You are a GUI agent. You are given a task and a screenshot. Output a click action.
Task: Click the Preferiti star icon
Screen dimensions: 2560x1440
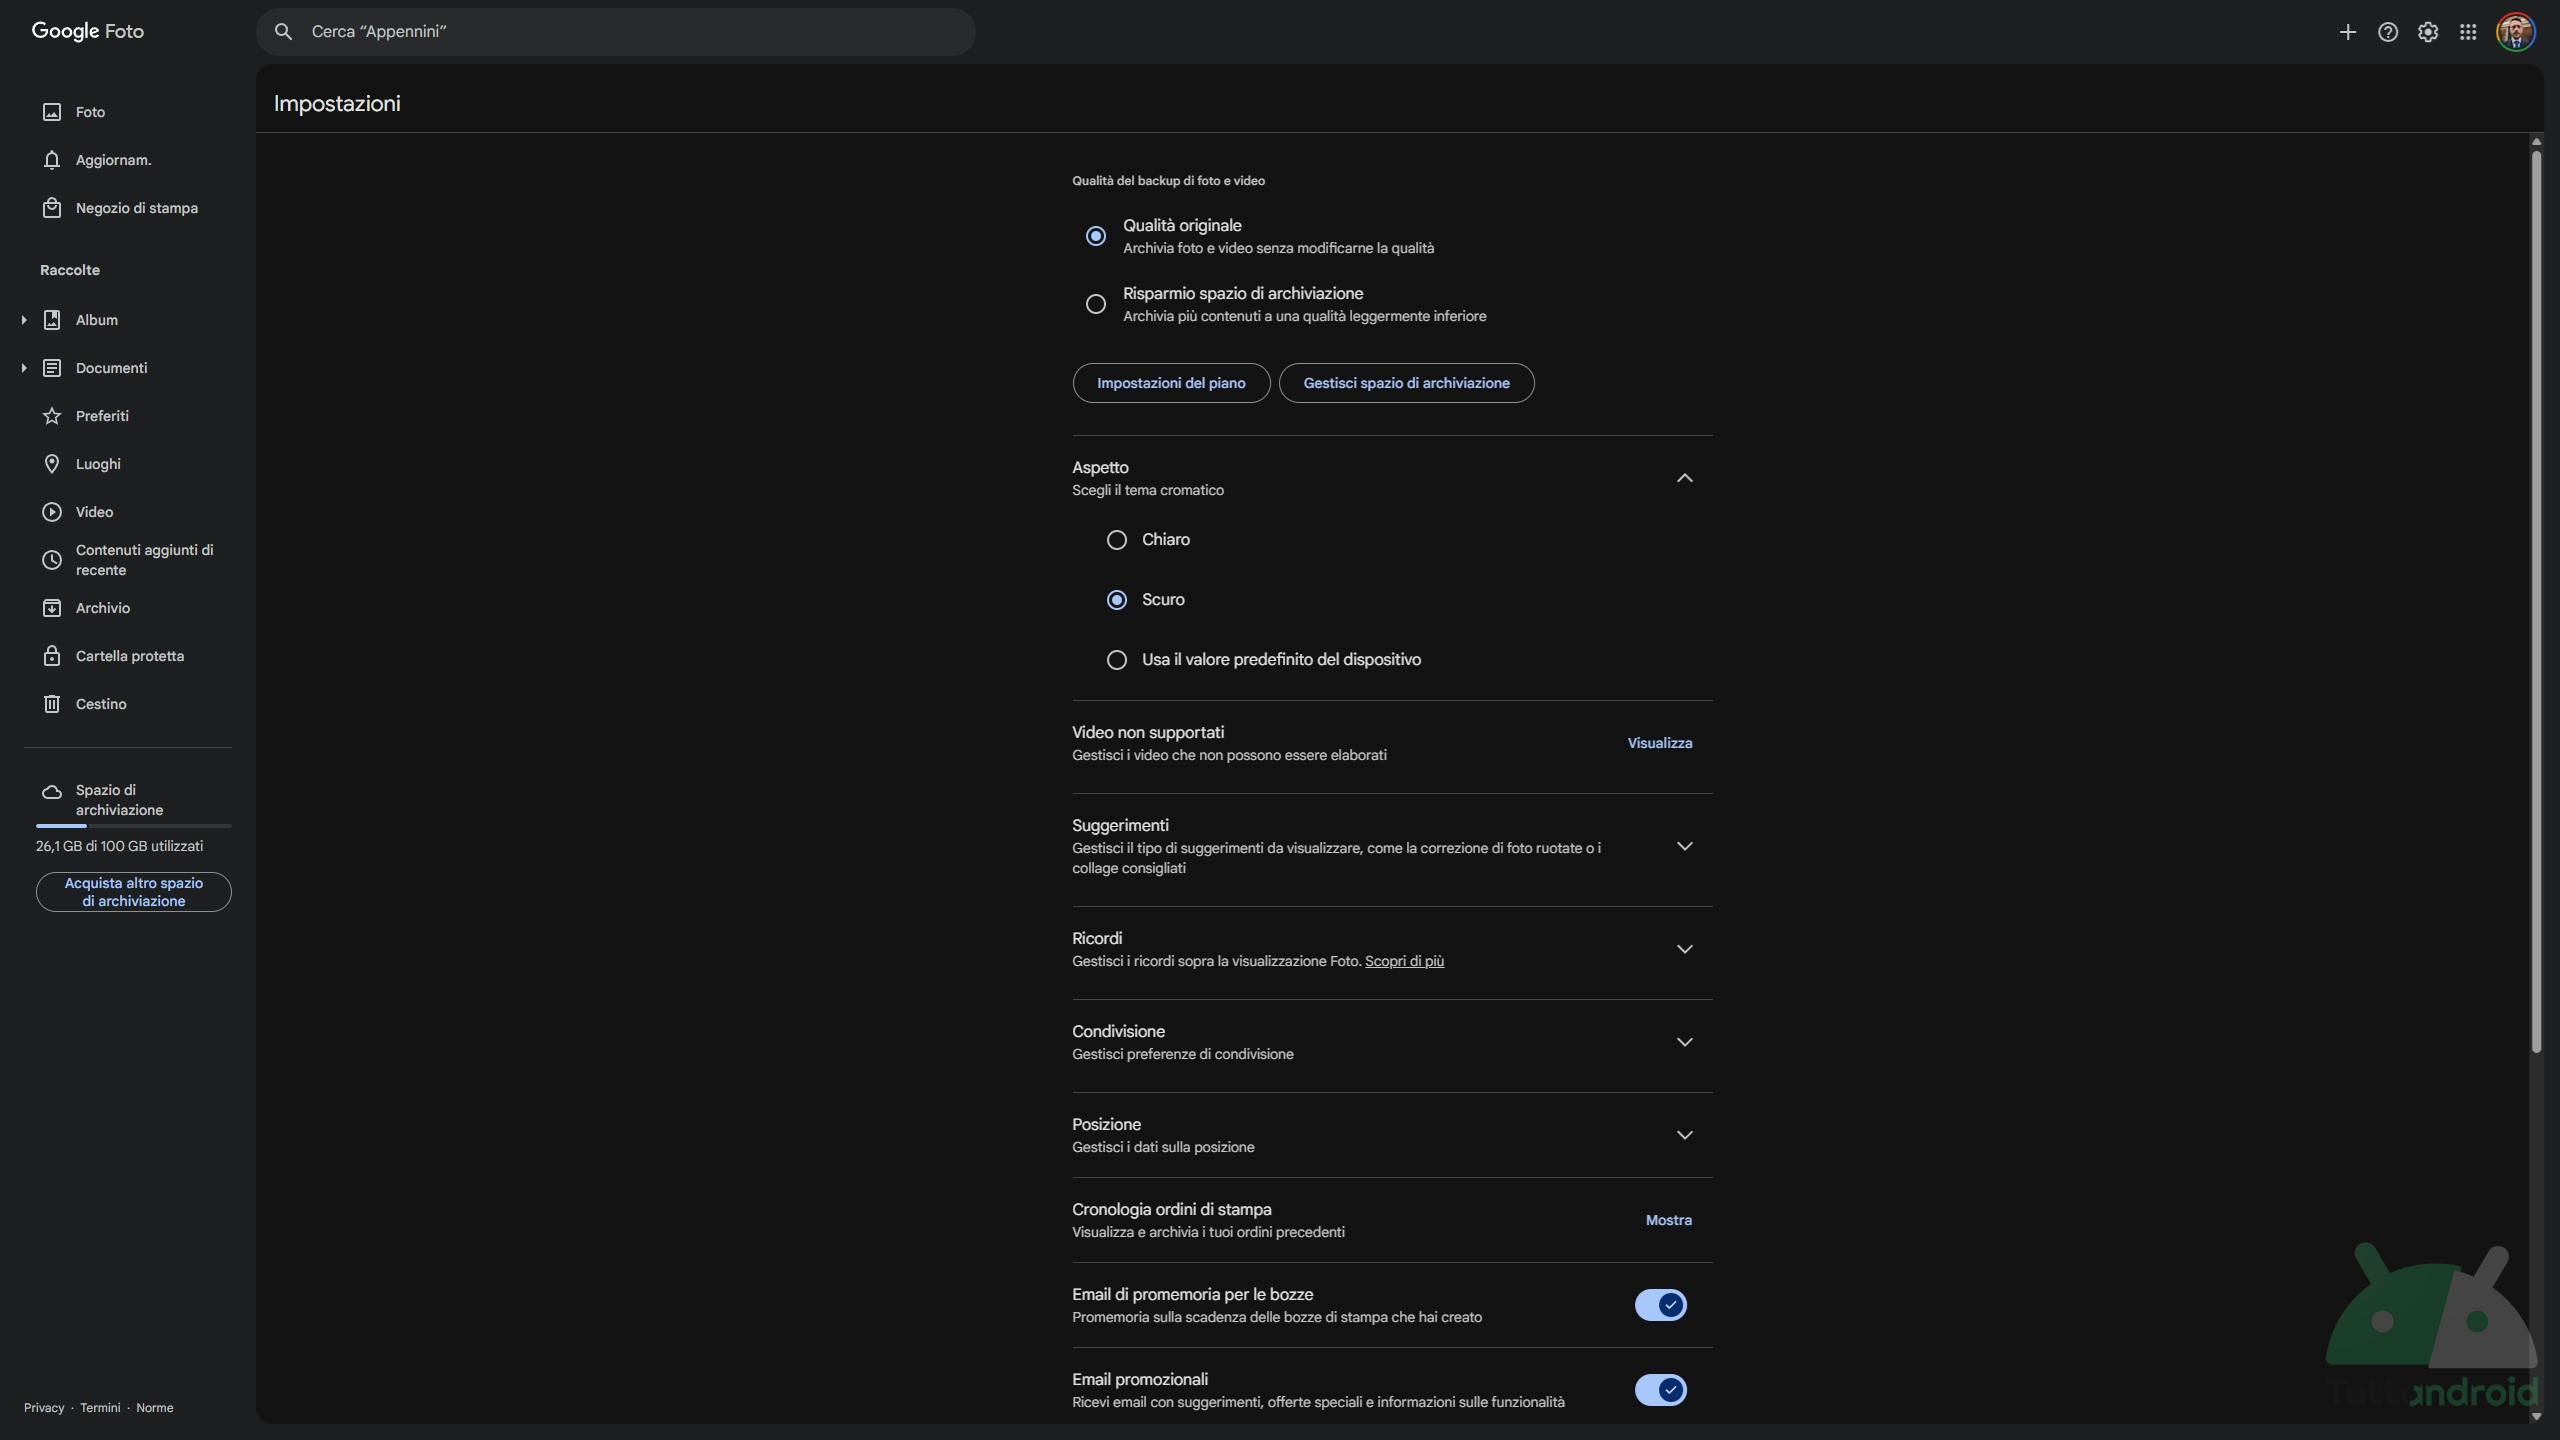(x=52, y=416)
